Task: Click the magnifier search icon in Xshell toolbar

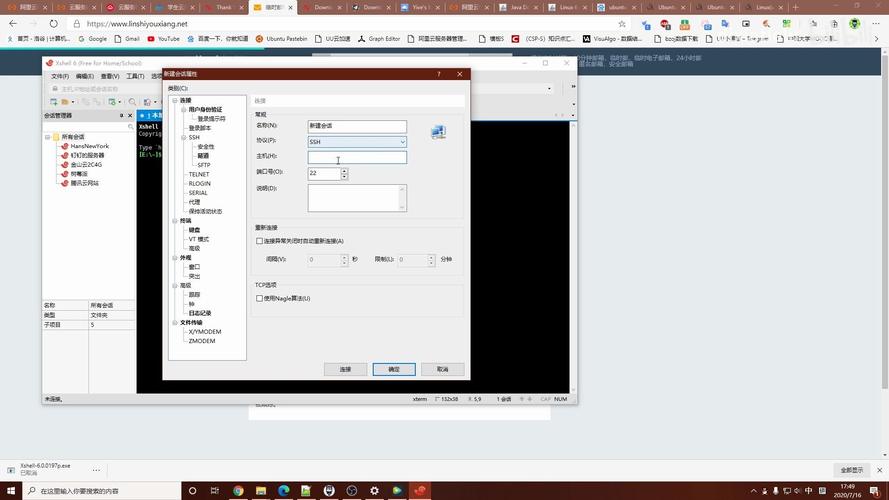Action: (x=132, y=102)
